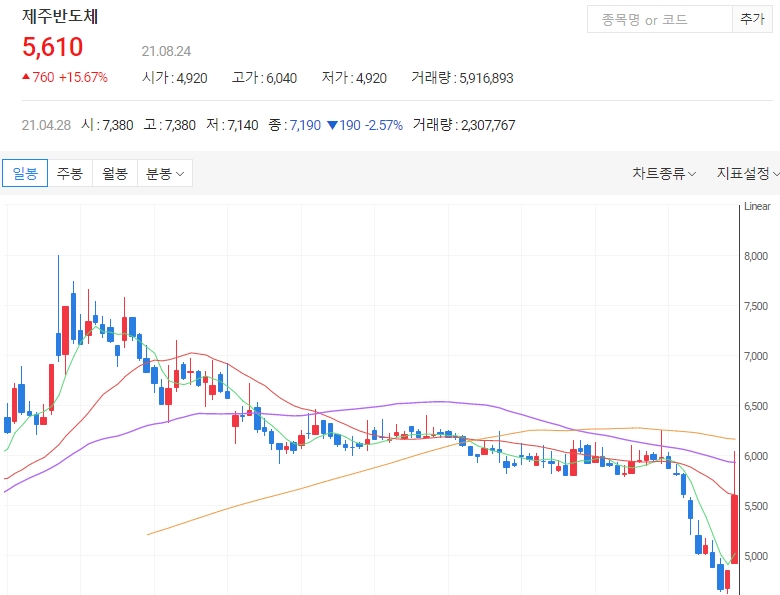Switch to the 주봉 weekly chart tab

pyautogui.click(x=70, y=173)
